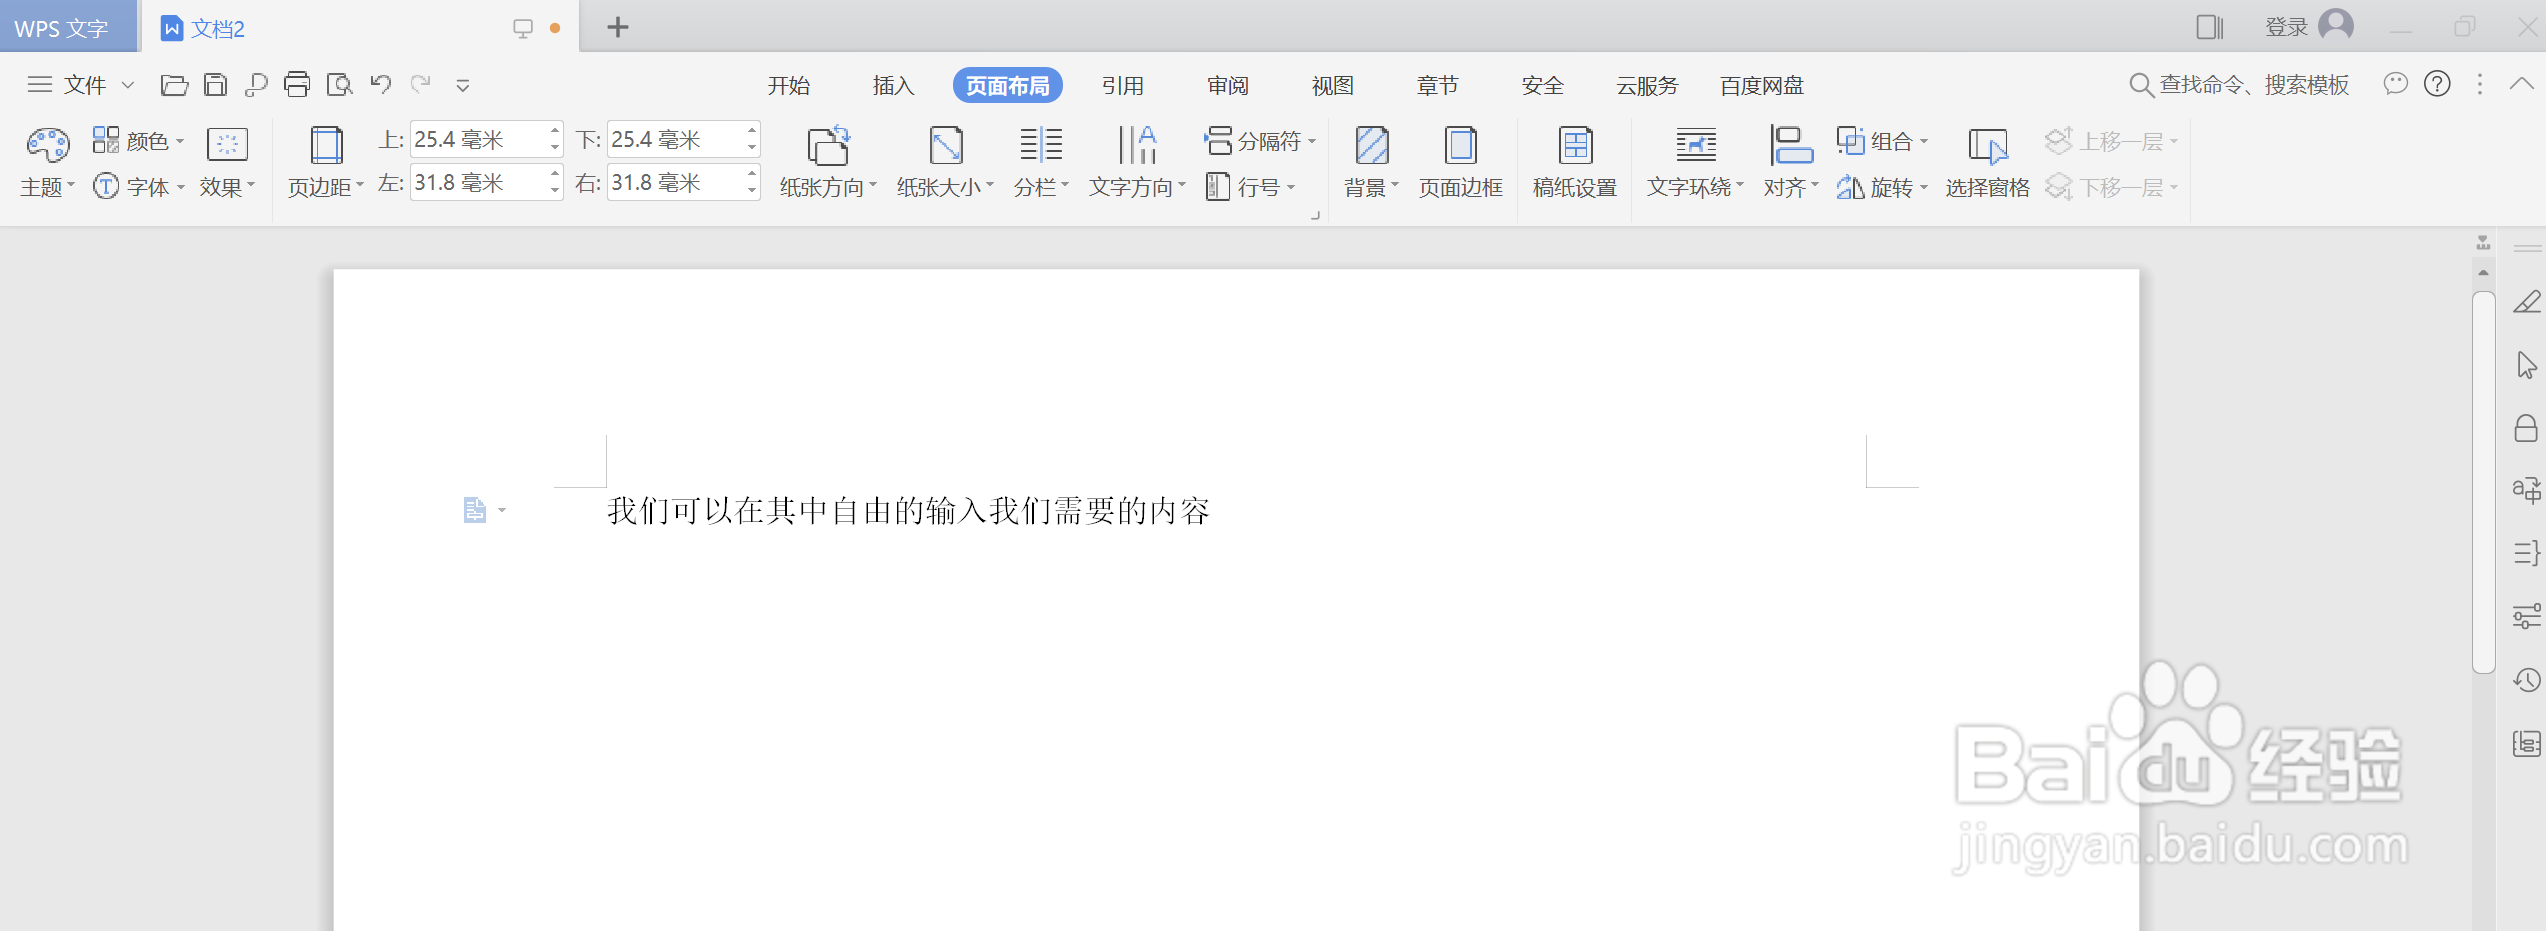Increase the bottom margin with up stepper
The height and width of the screenshot is (931, 2546).
752,131
